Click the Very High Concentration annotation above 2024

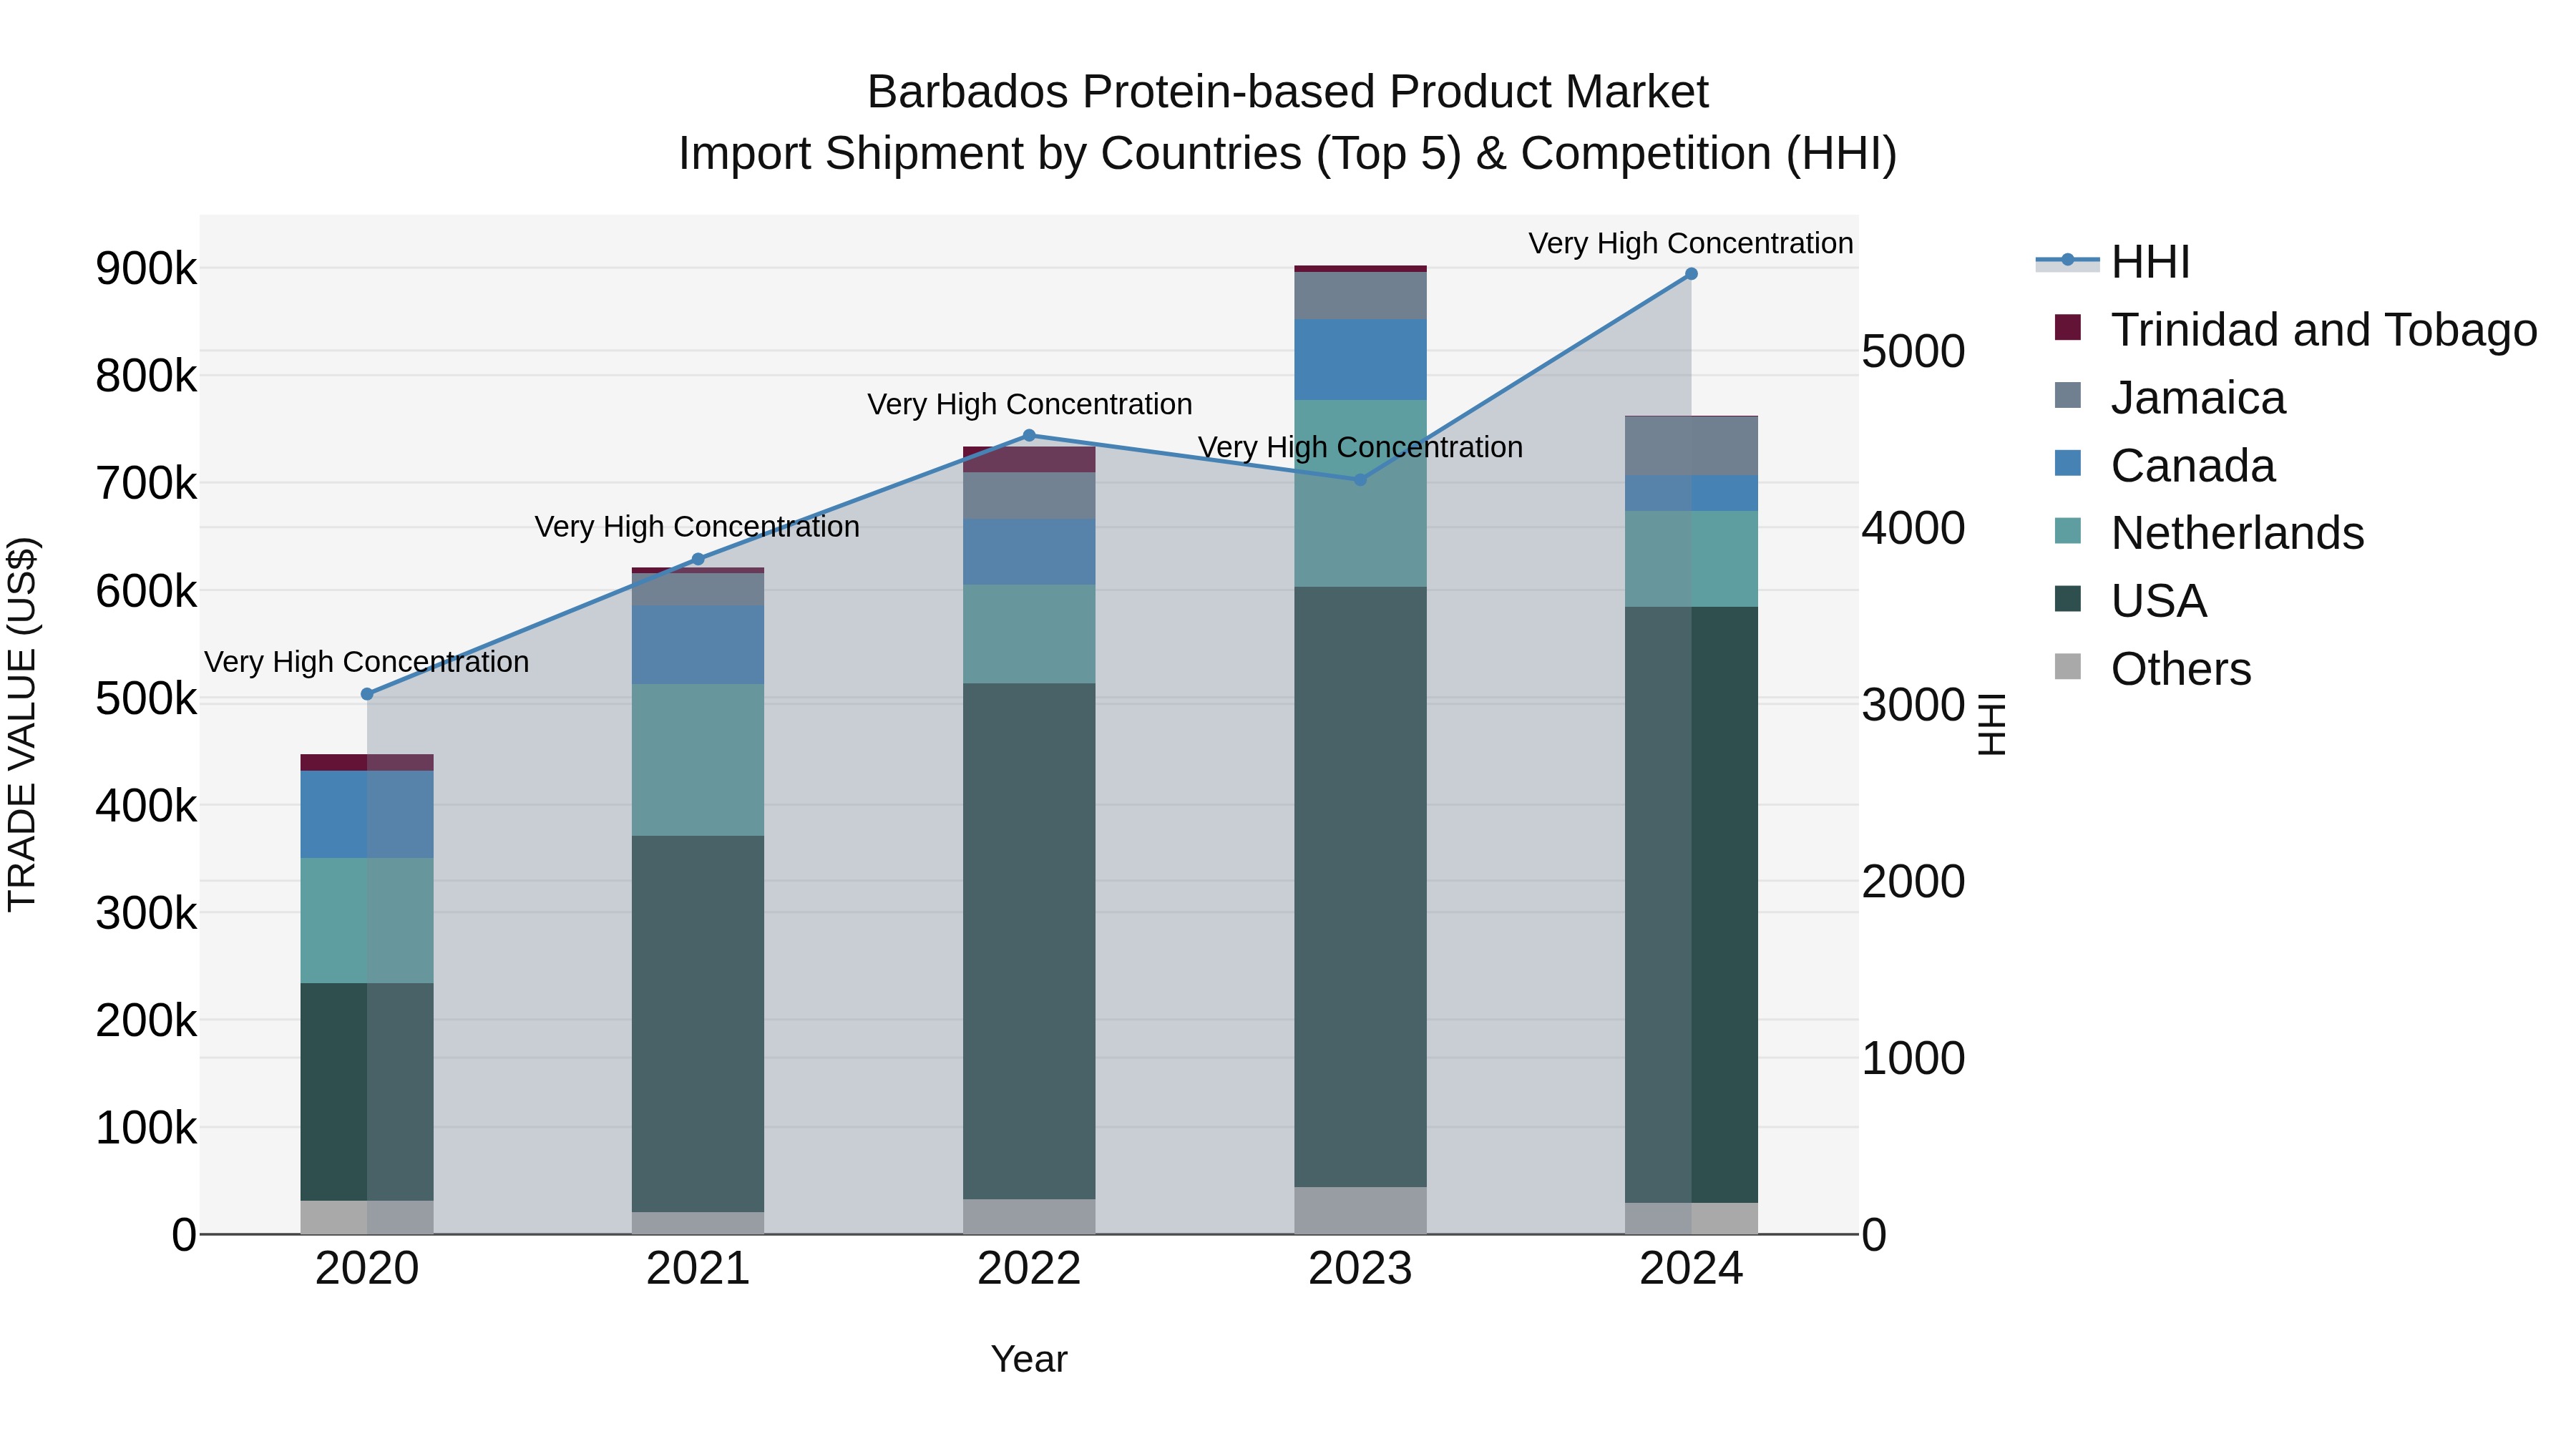tap(1691, 243)
